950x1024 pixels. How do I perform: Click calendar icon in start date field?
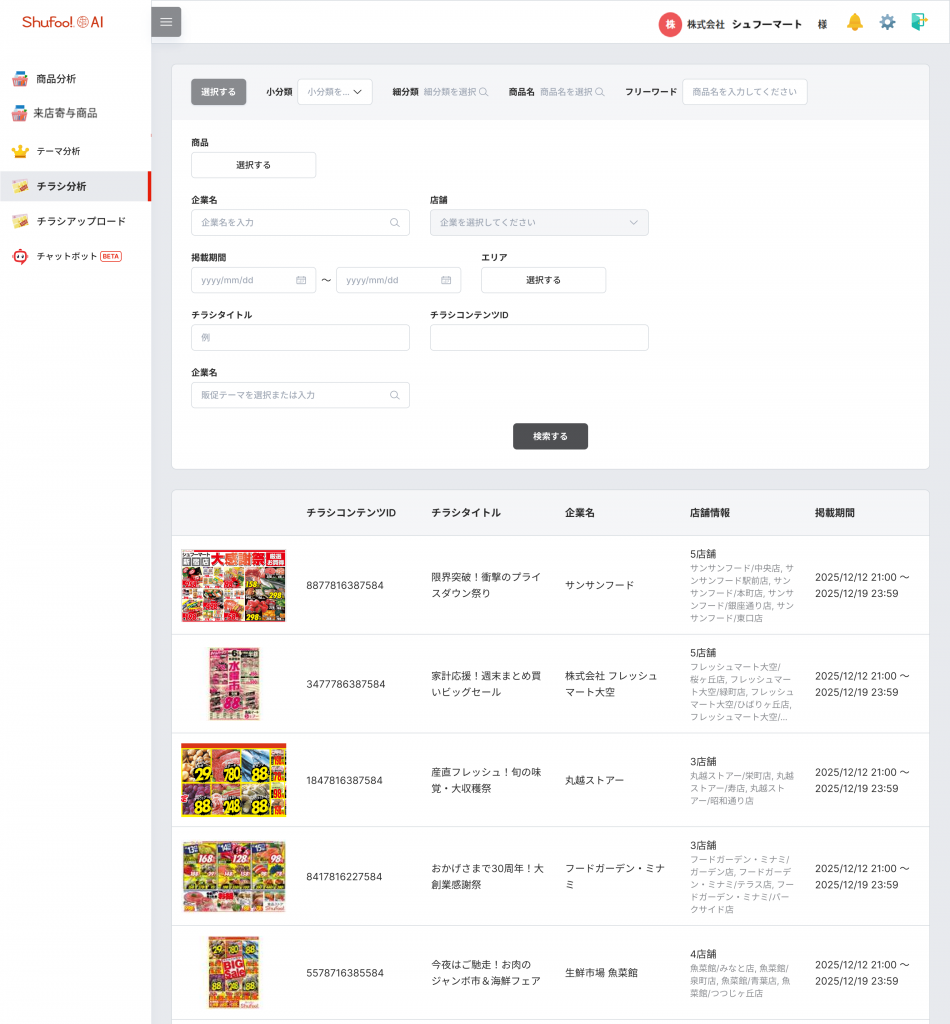click(x=301, y=280)
